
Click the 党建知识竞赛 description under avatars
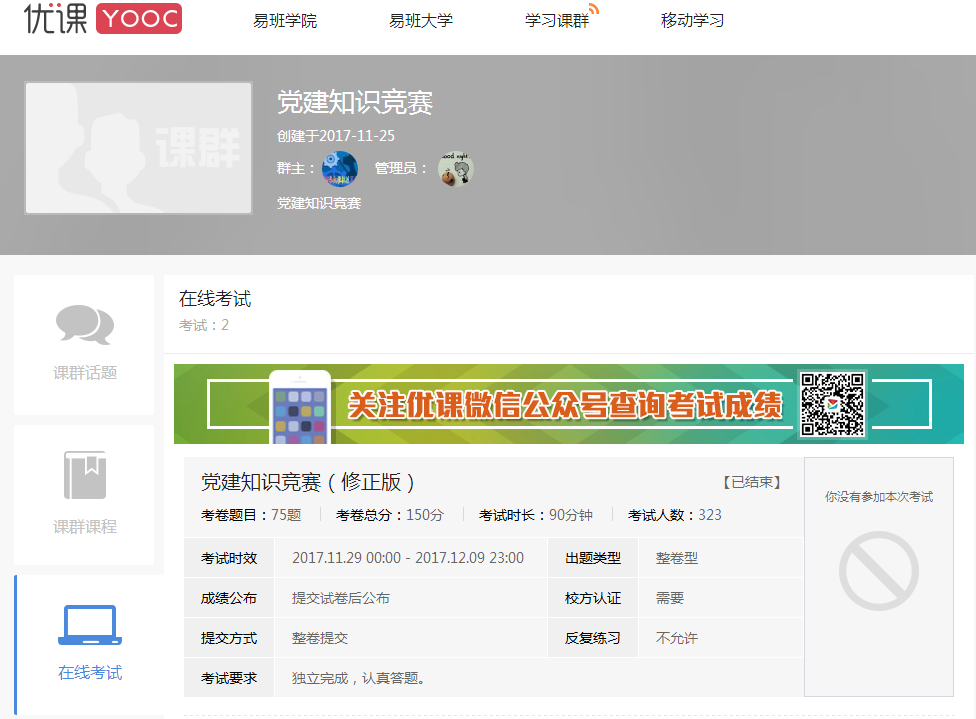[x=319, y=203]
